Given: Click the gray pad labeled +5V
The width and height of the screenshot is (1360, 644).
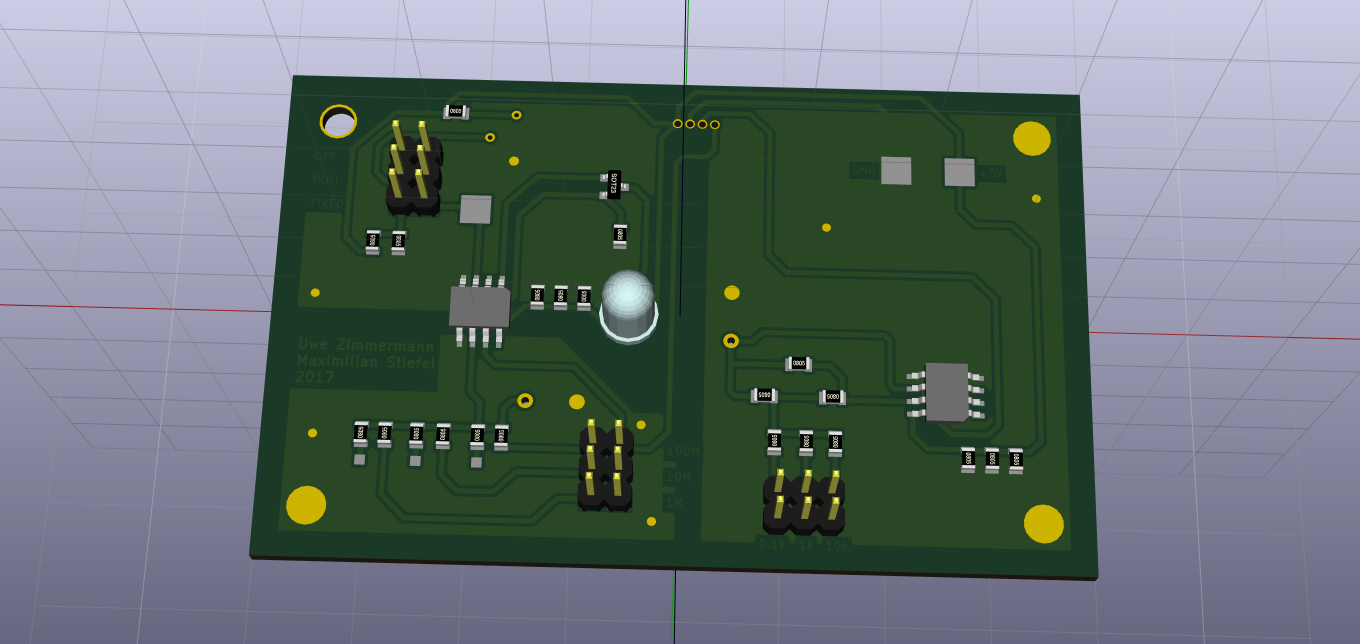Looking at the screenshot, I should 959,172.
